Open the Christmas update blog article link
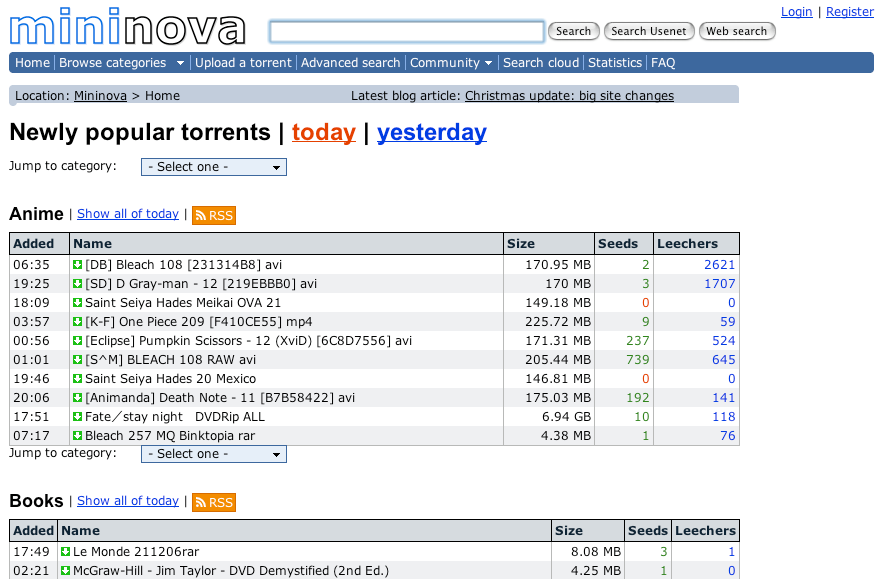The height and width of the screenshot is (579, 883). pyautogui.click(x=569, y=96)
